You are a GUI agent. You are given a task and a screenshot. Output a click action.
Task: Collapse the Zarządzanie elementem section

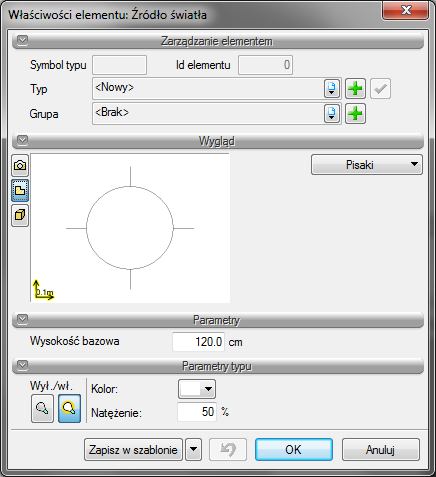click(x=23, y=41)
